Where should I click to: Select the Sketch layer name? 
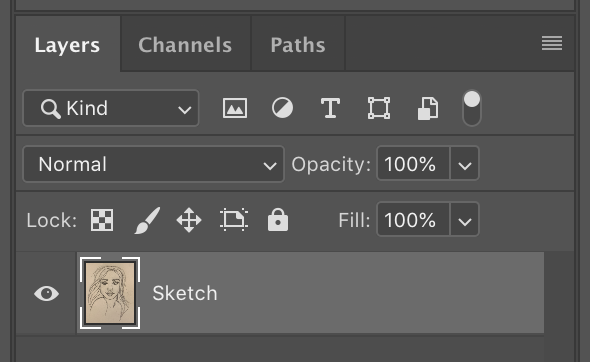[185, 293]
